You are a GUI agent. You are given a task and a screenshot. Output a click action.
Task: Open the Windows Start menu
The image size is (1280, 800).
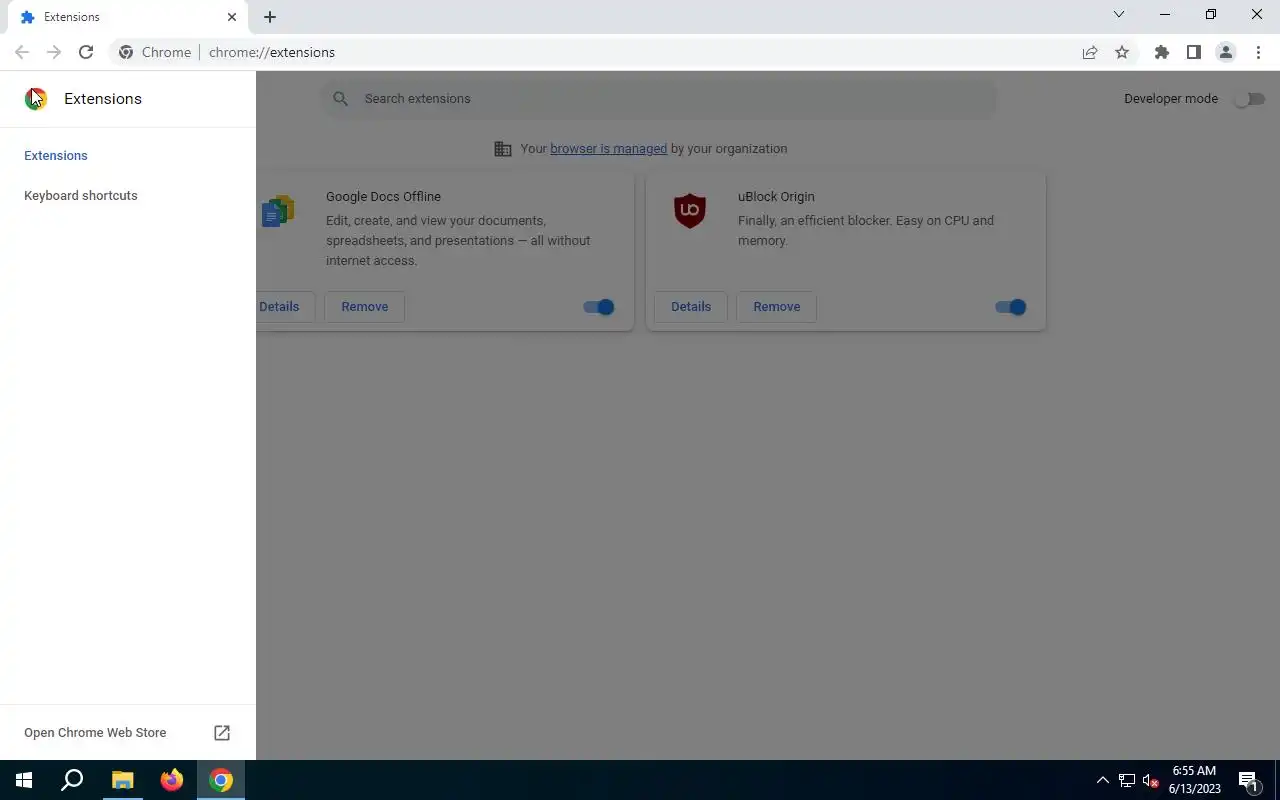[x=24, y=780]
